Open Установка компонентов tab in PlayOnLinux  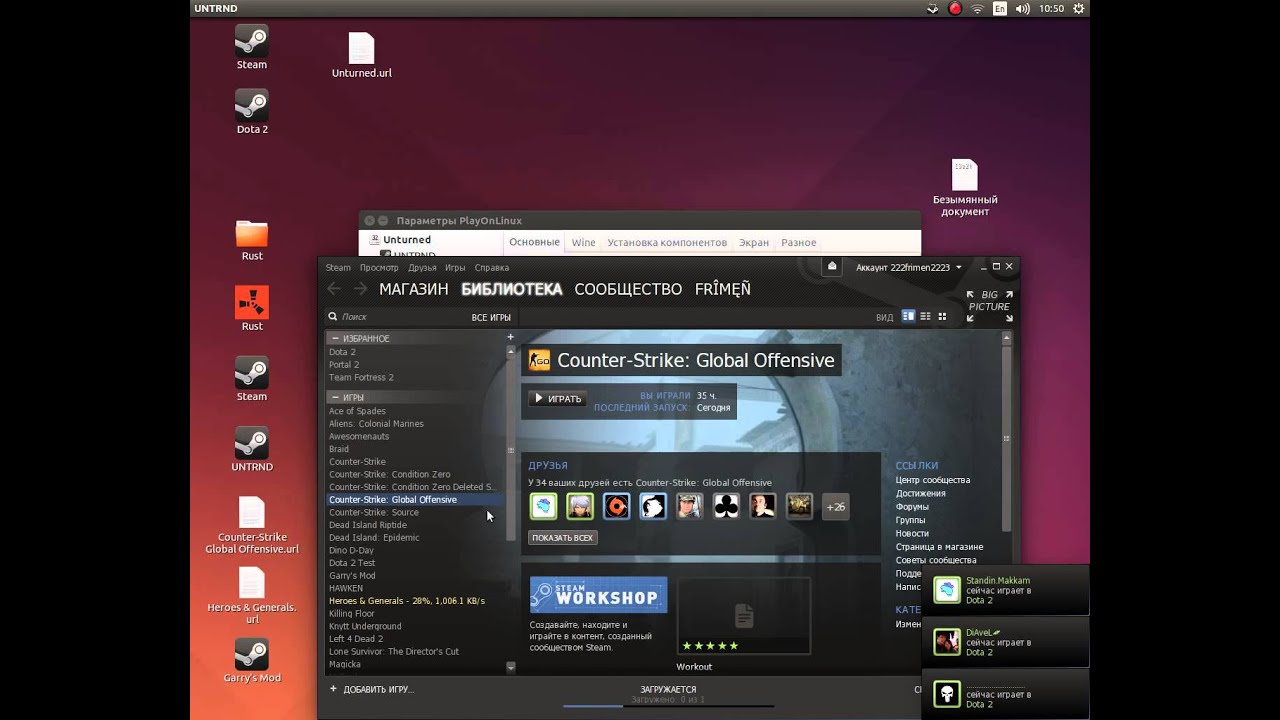pos(667,242)
